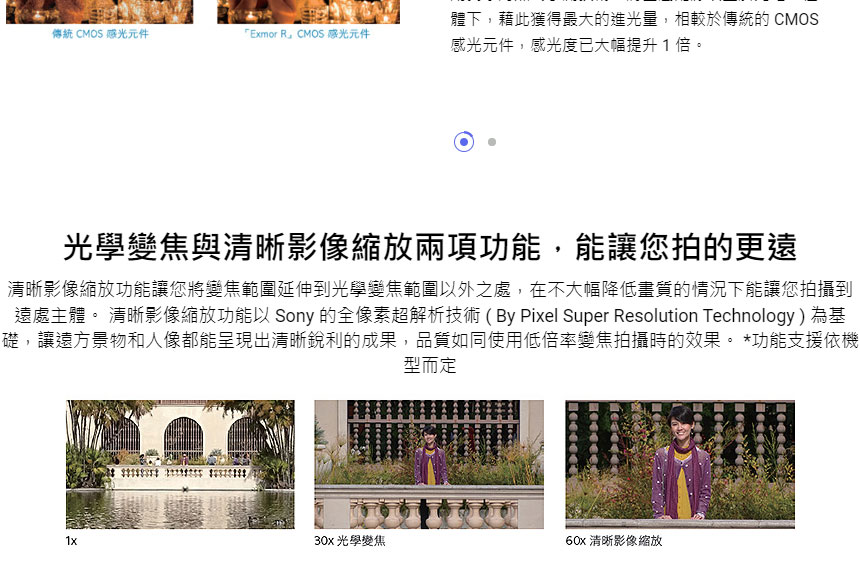Open the 1x zoom sample photo
Viewport: 860px width, 581px height.
tap(180, 464)
